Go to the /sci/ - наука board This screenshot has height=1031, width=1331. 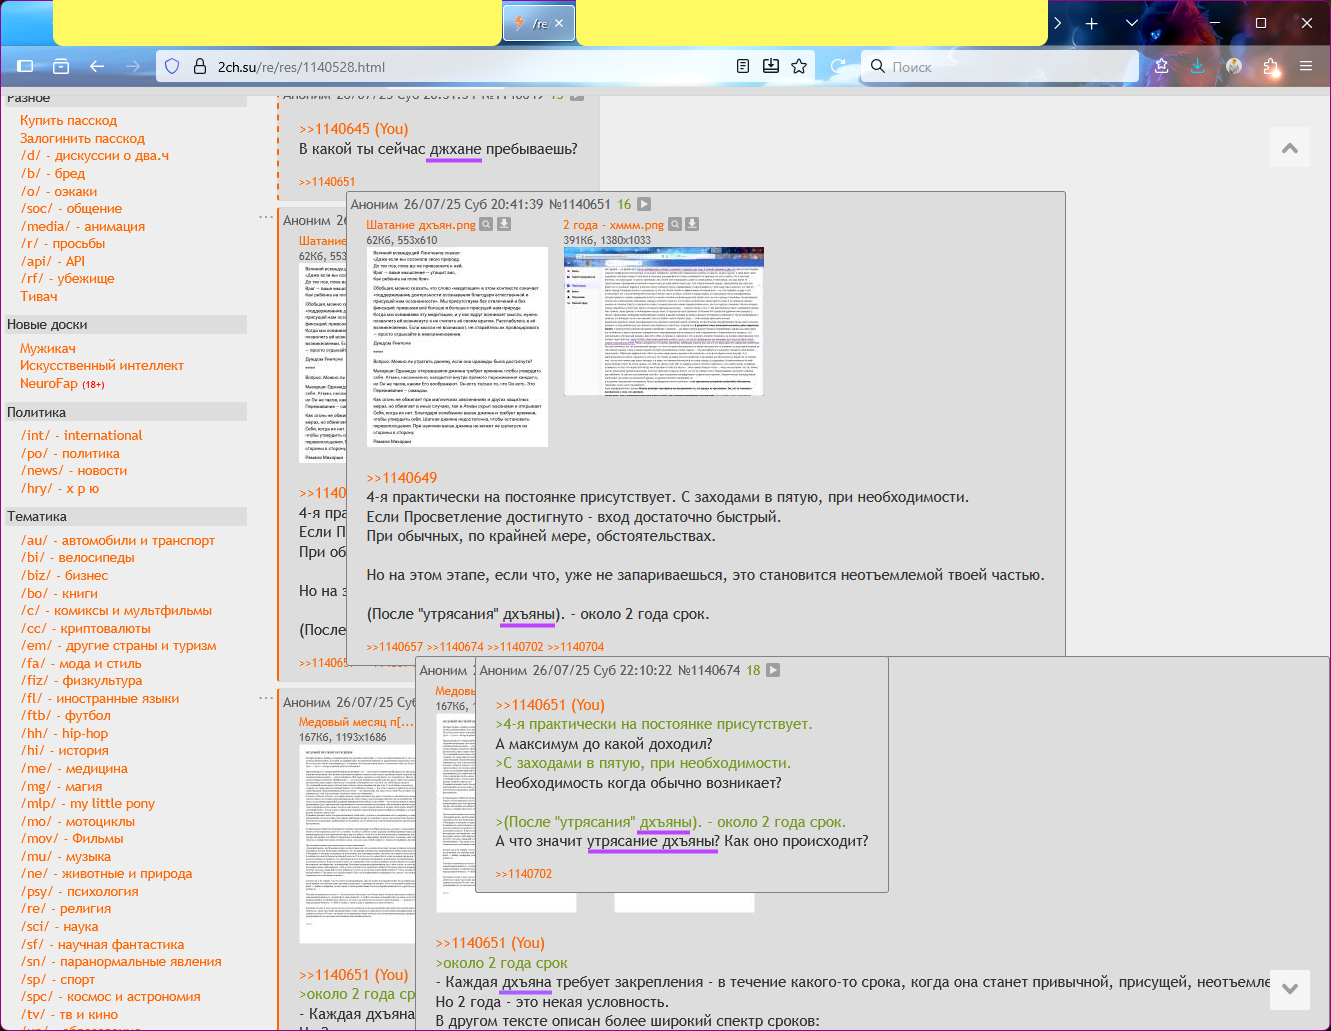[x=60, y=927]
